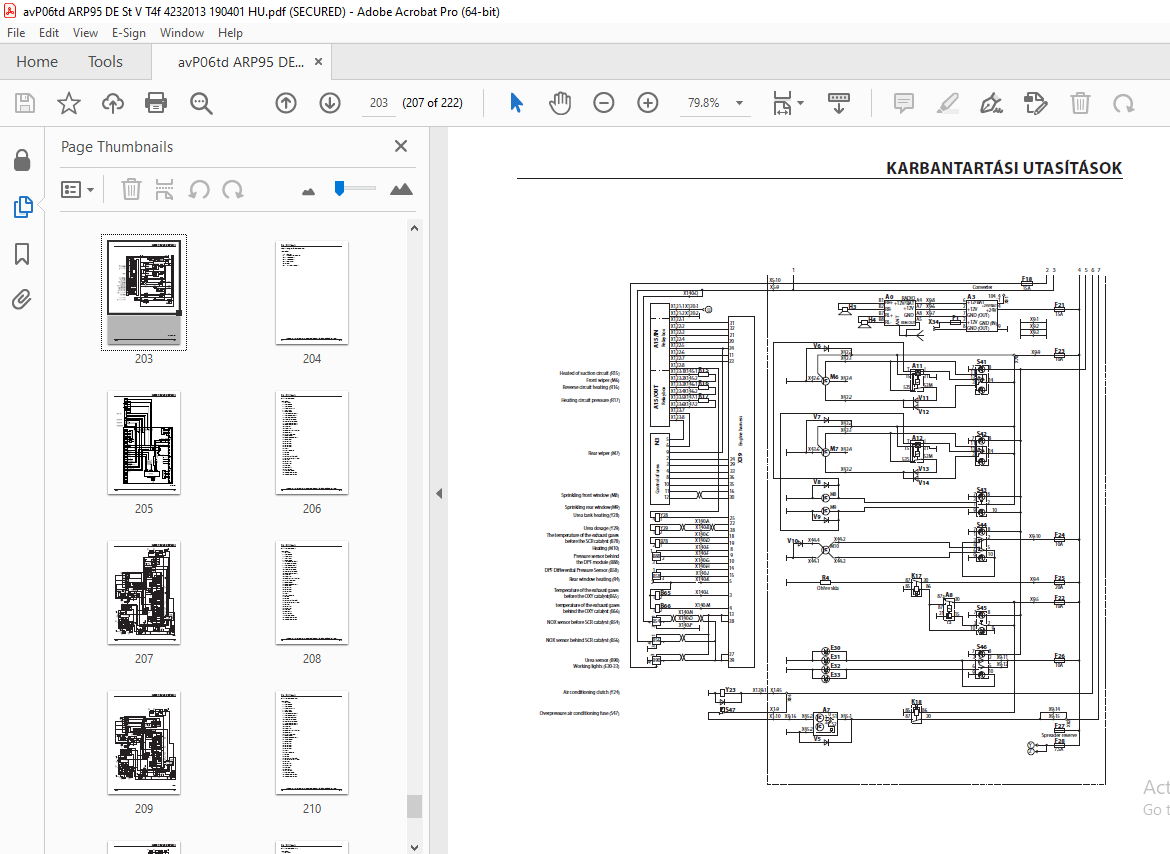This screenshot has height=854, width=1170.
Task: Select page 206 thumbnail
Action: tap(312, 442)
